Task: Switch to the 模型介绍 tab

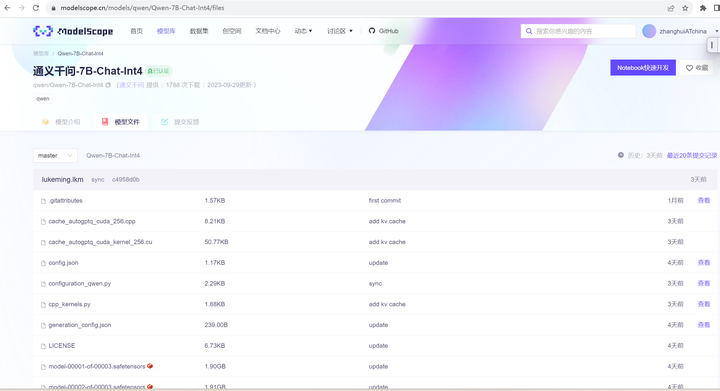Action: 62,122
